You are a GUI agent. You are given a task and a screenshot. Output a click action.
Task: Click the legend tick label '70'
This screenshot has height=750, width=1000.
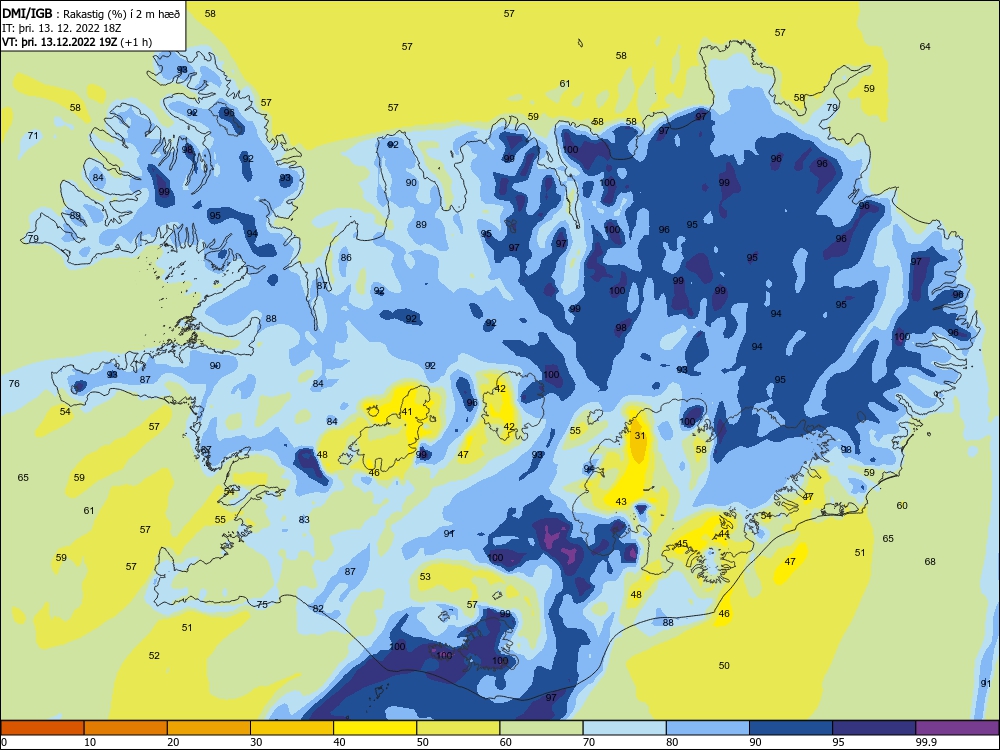[x=589, y=742]
